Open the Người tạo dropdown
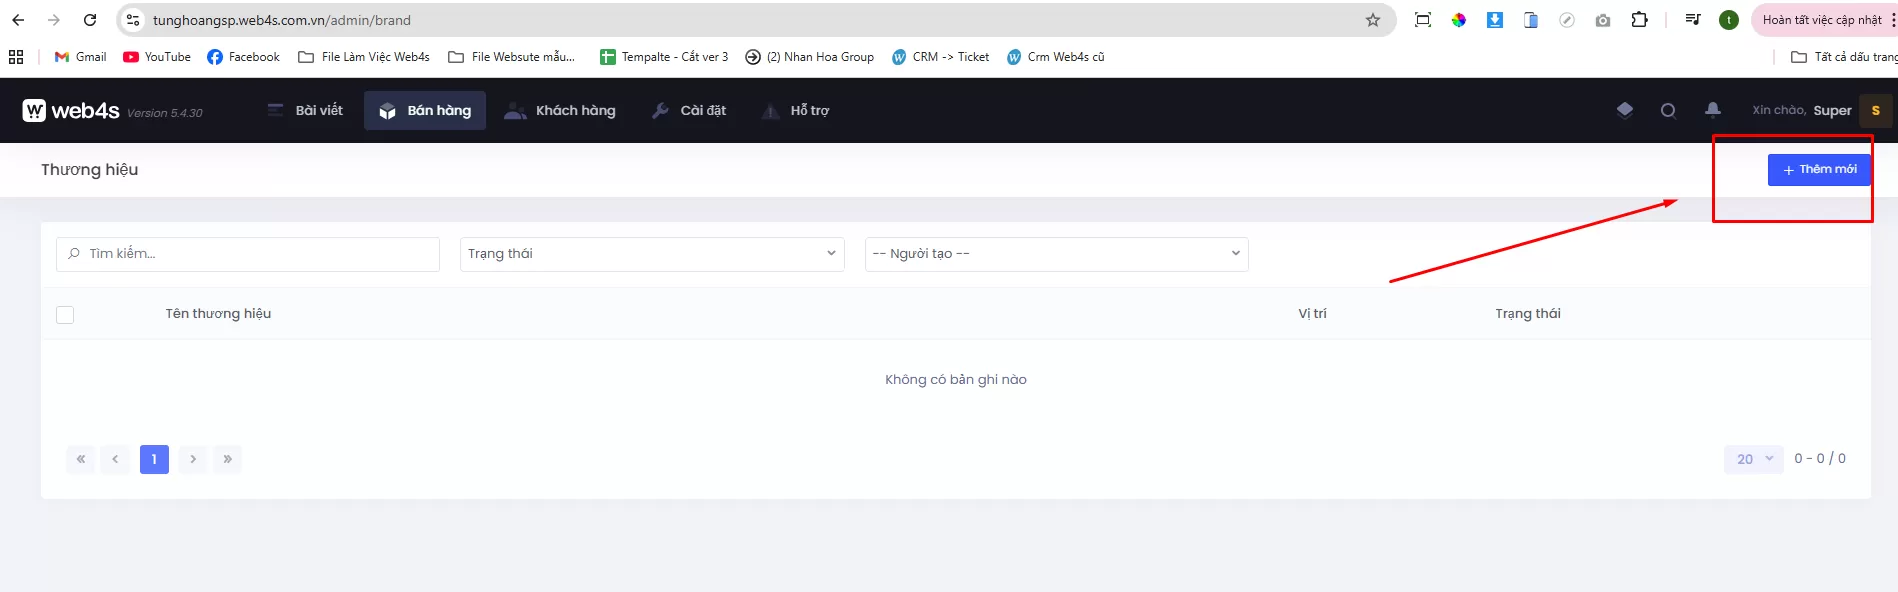1898x592 pixels. (1055, 254)
